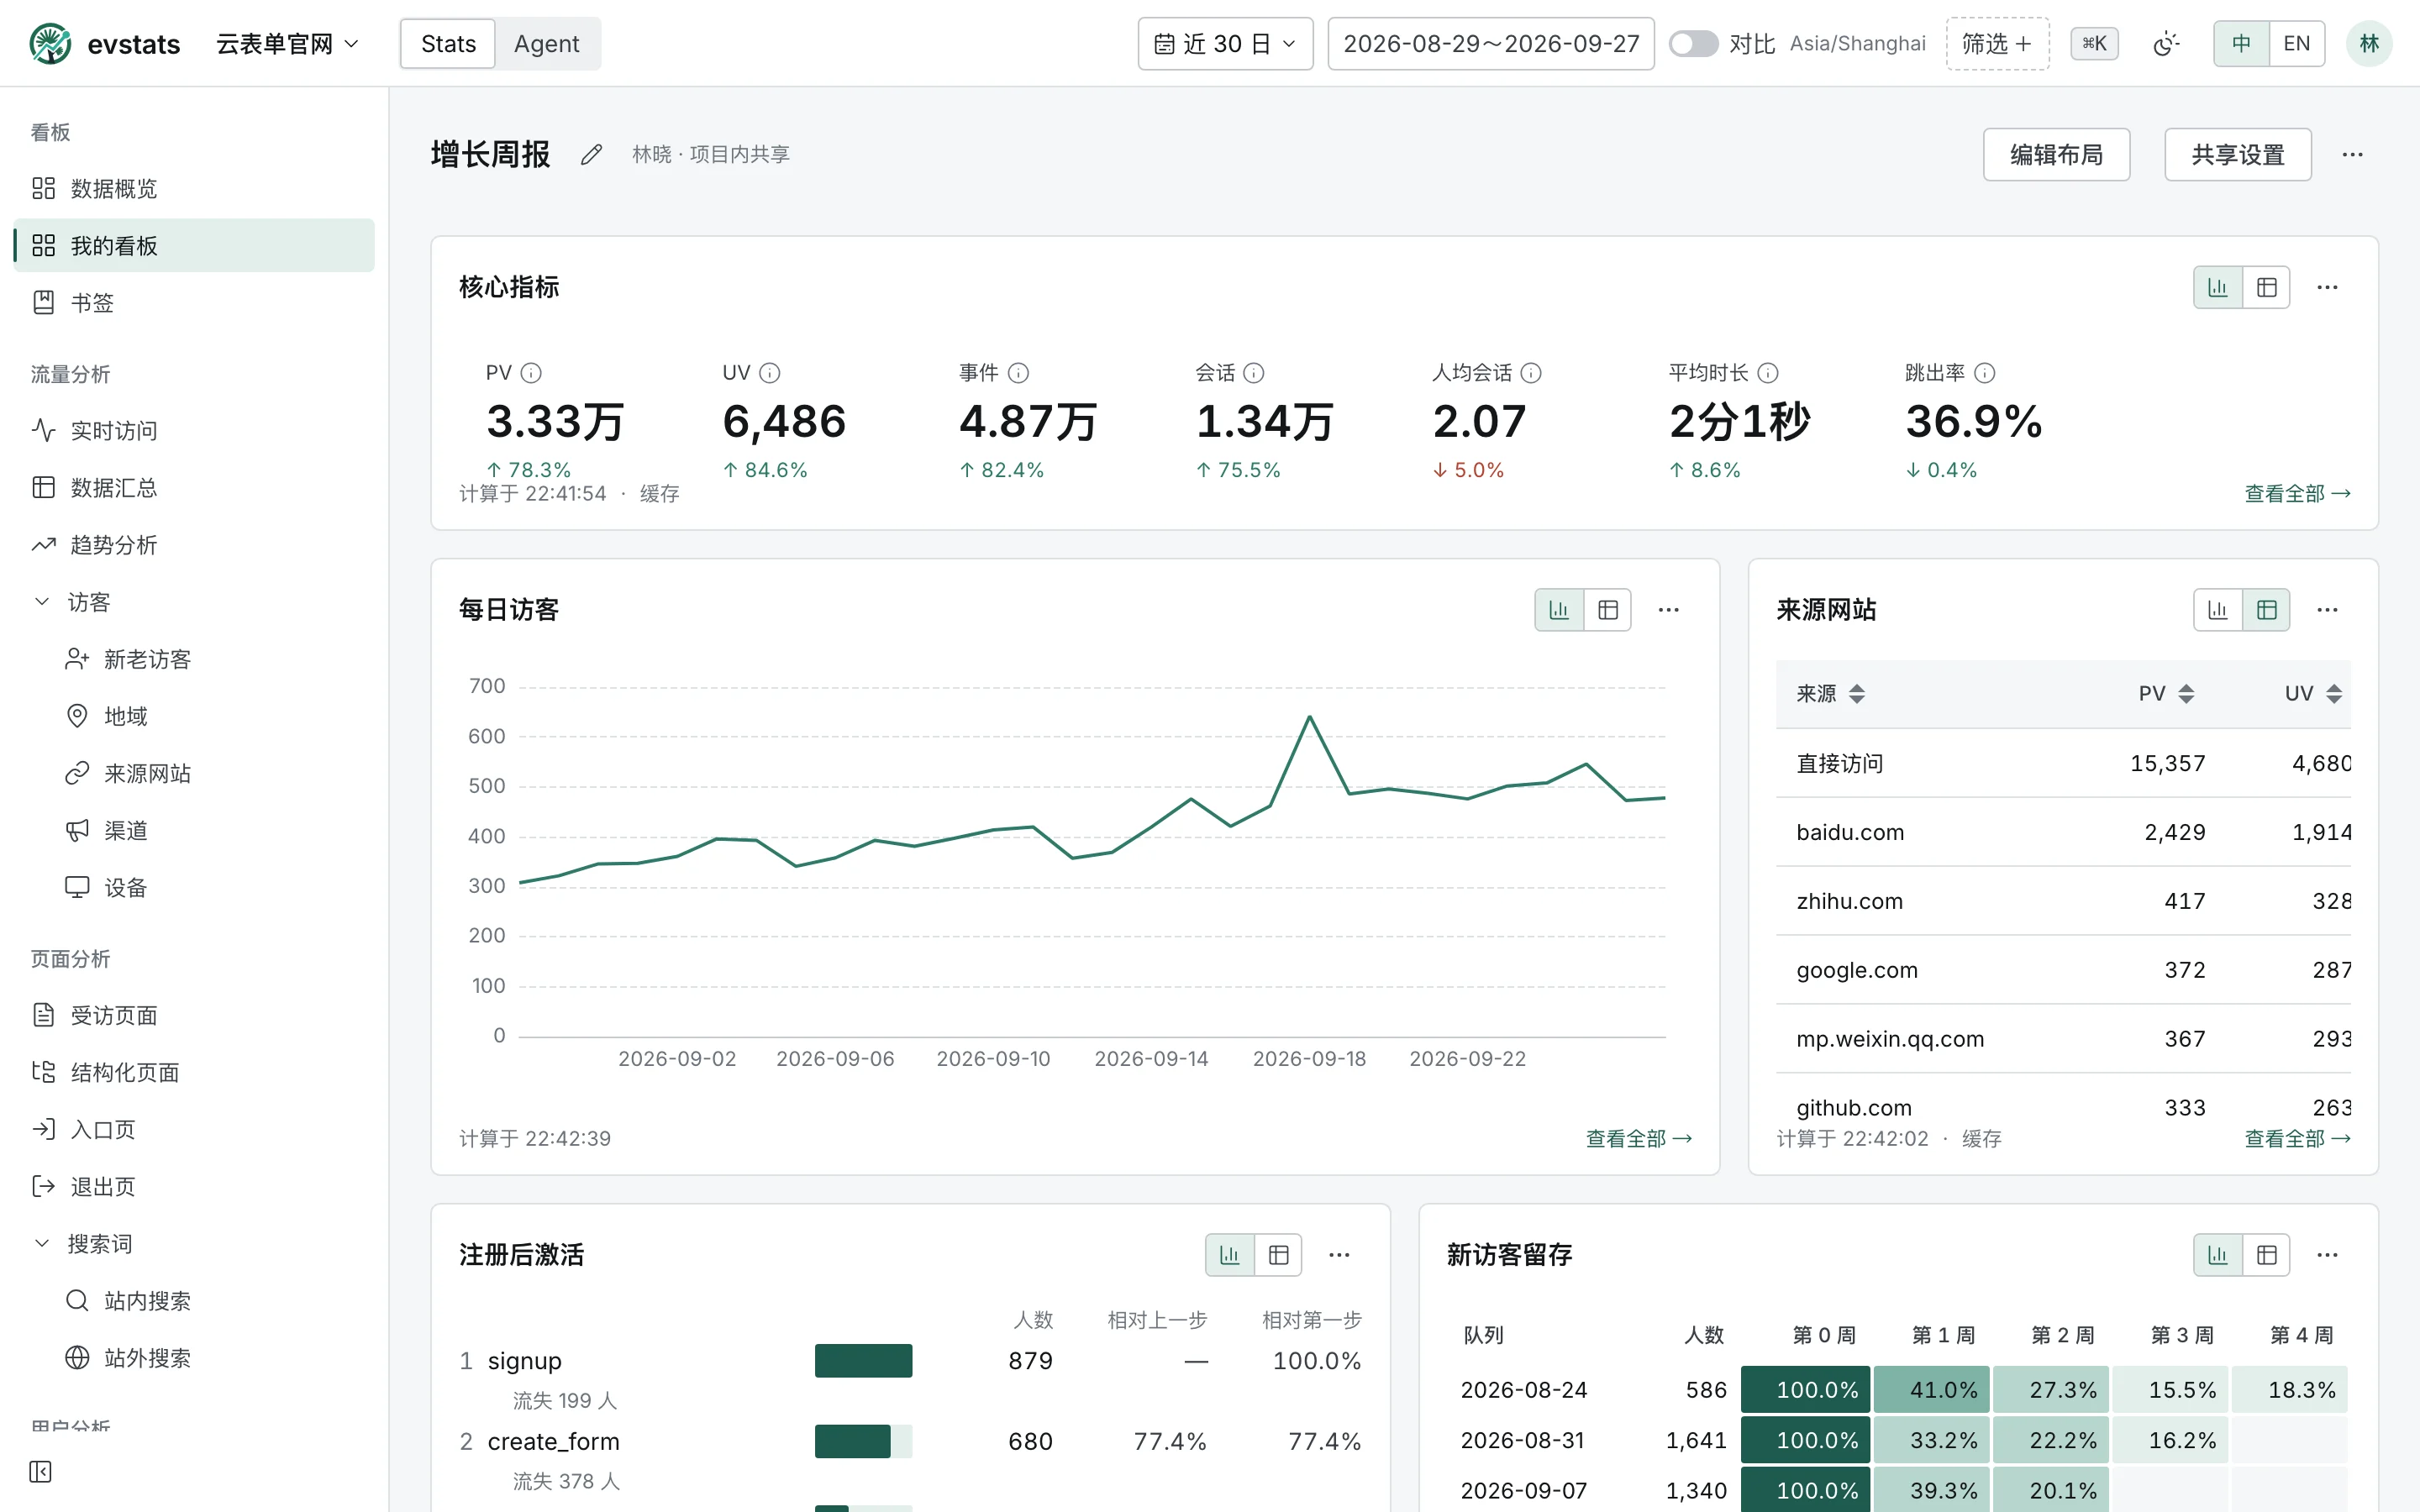Click 查看全部 link in 每日访客 card

[1638, 1138]
